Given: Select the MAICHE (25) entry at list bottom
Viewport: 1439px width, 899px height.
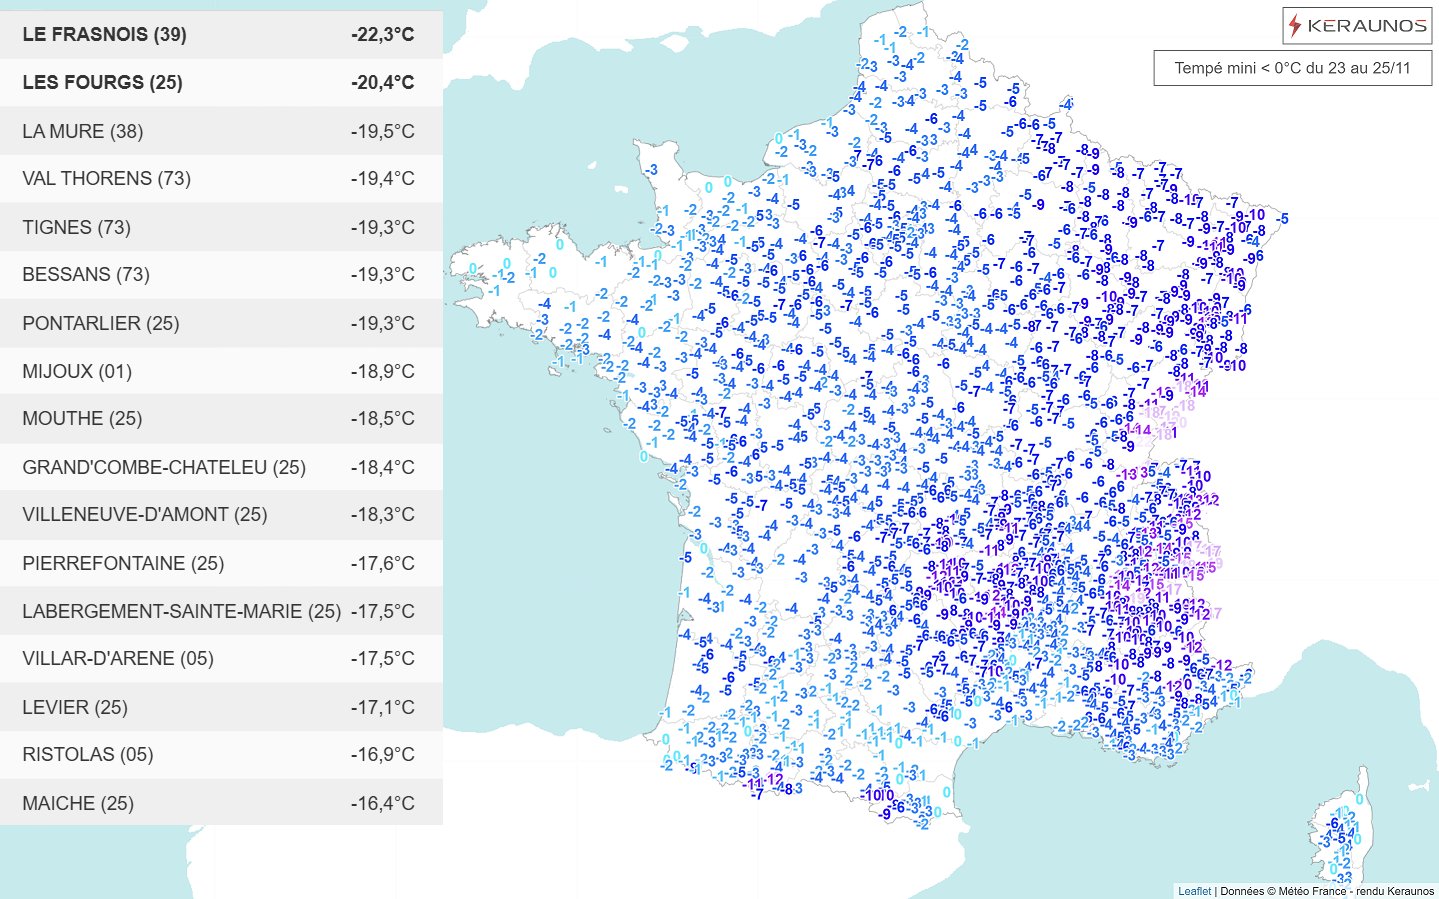Looking at the screenshot, I should coord(78,802).
